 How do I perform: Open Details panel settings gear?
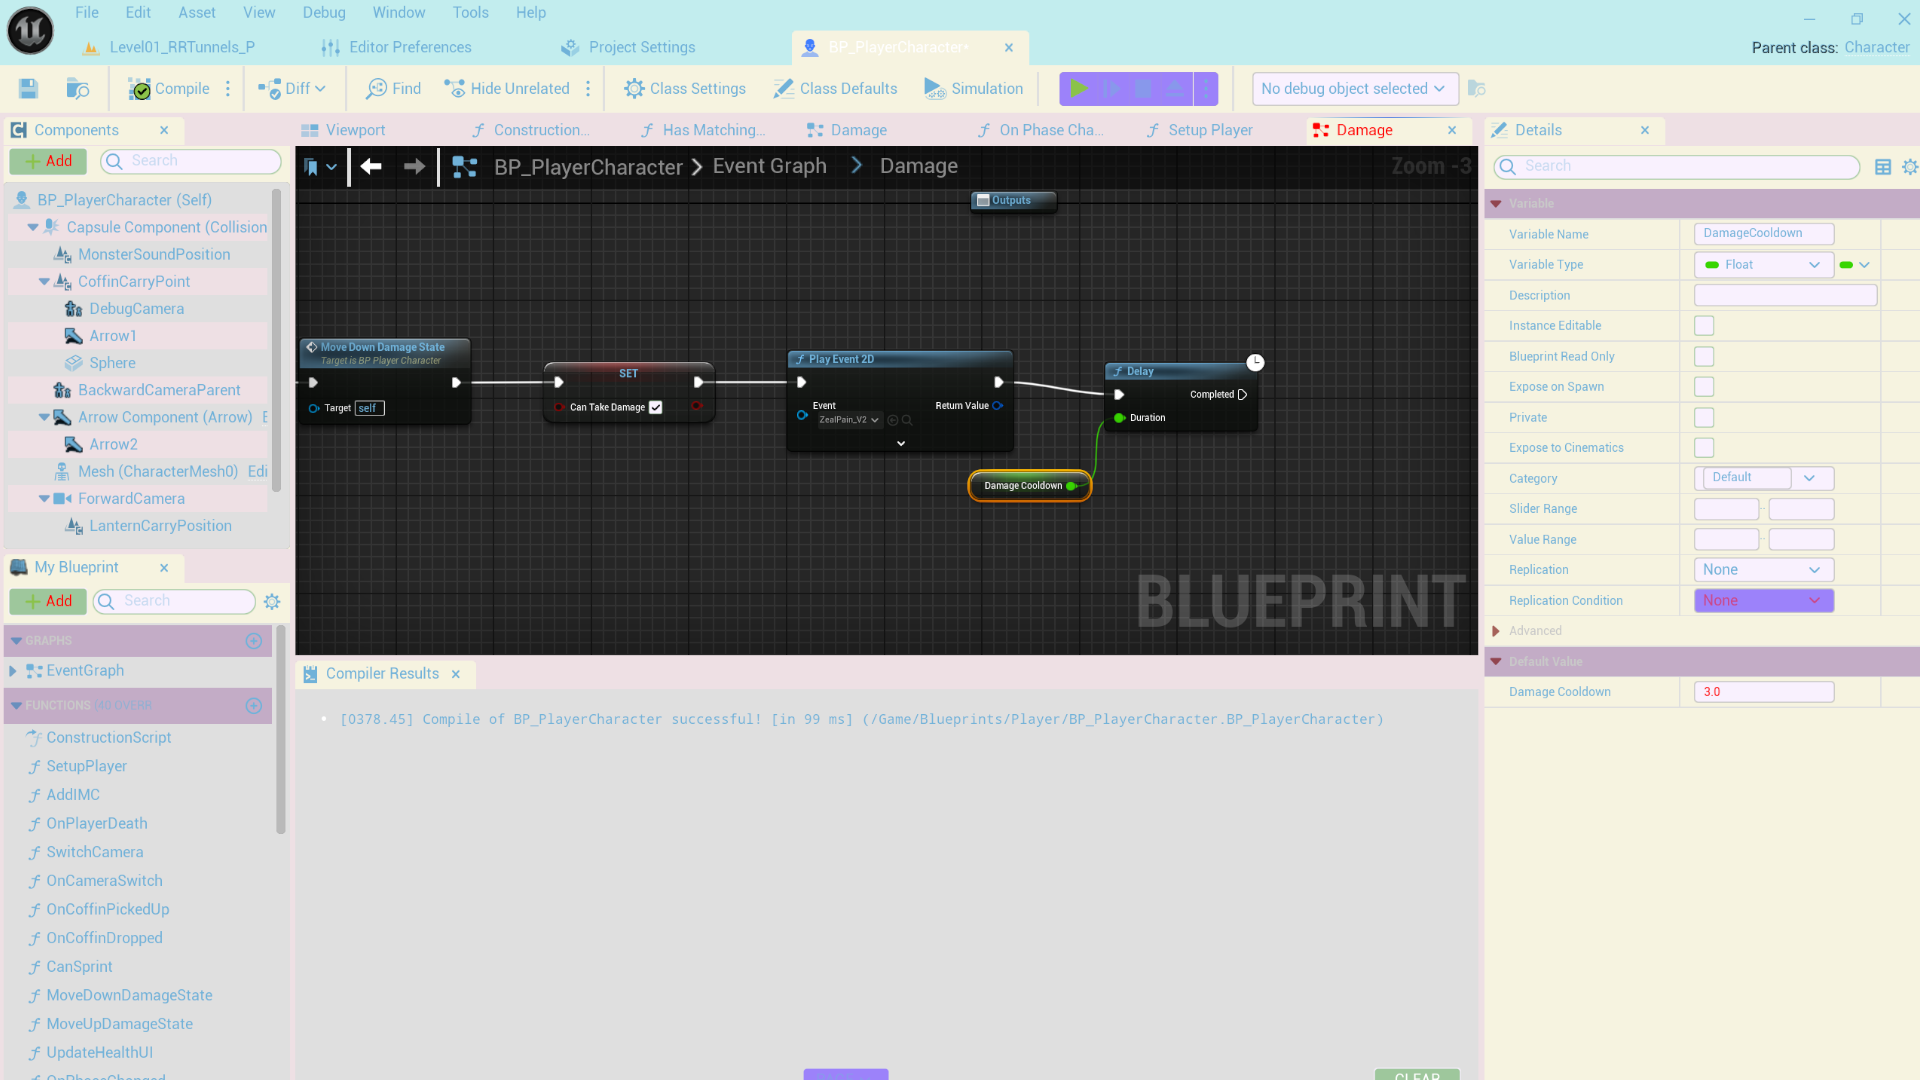click(1910, 167)
